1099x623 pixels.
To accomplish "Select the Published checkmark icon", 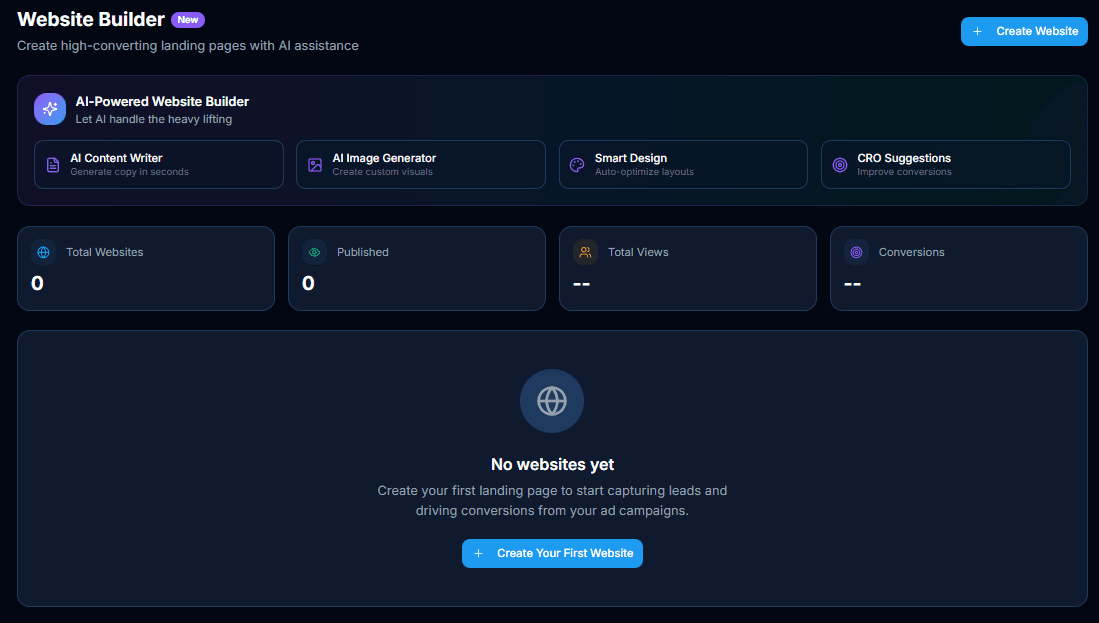I will (314, 252).
